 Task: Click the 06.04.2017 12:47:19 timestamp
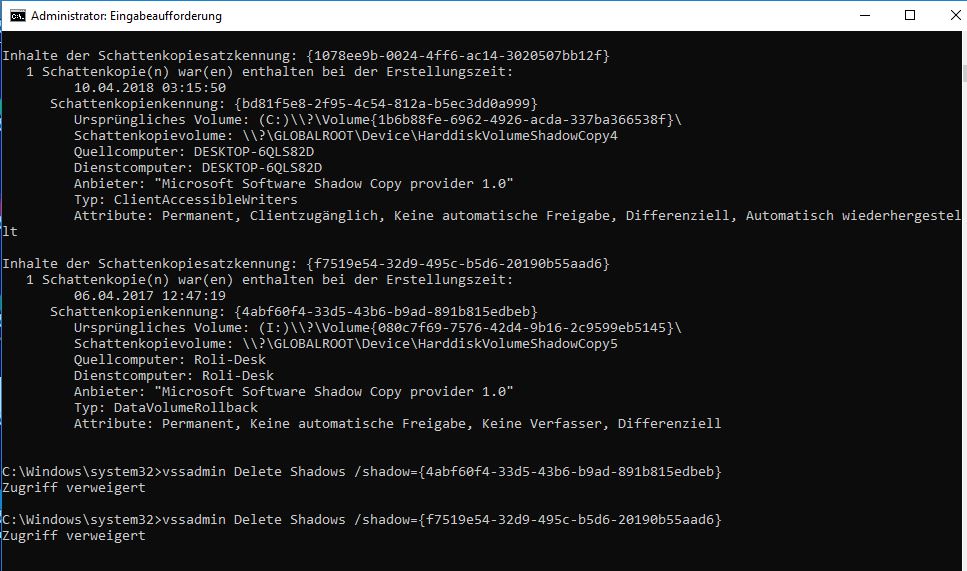(x=150, y=295)
